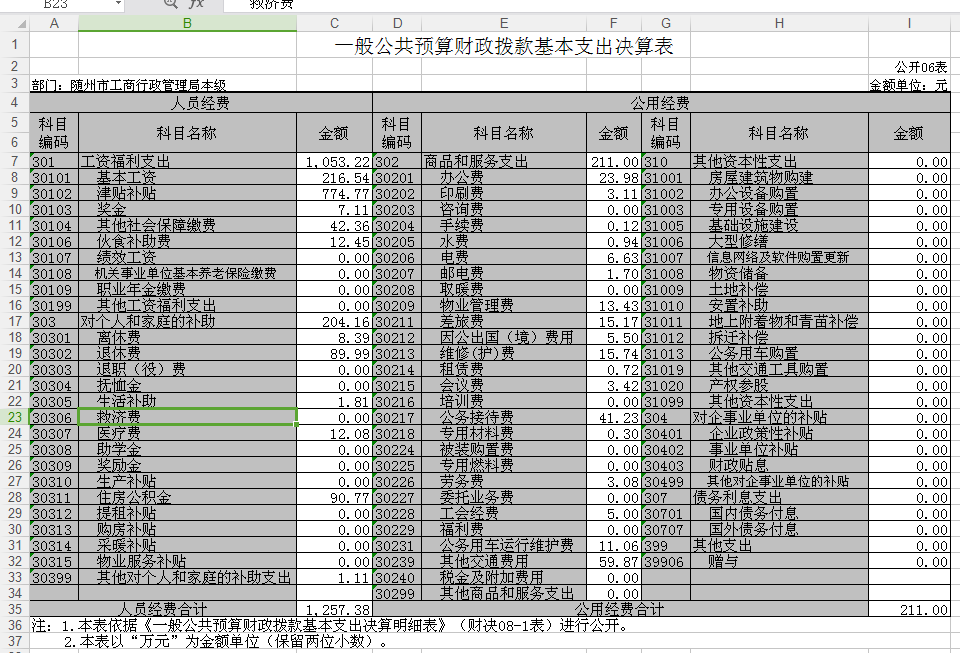This screenshot has height=653, width=960.
Task: Select the 公务接待费 cell
Action: point(476,417)
